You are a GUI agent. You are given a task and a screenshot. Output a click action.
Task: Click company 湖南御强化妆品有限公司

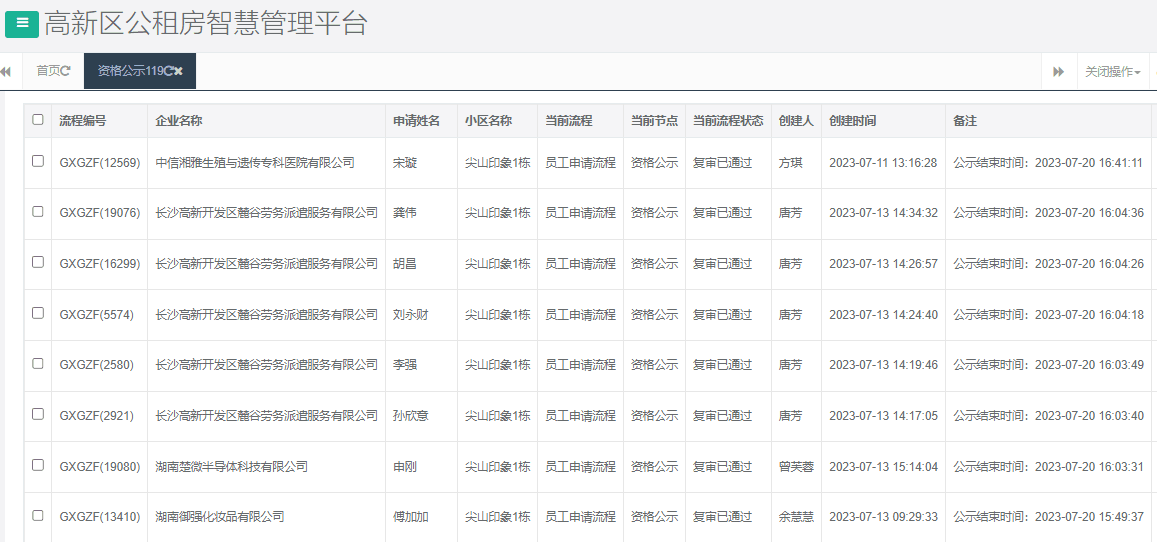(220, 517)
